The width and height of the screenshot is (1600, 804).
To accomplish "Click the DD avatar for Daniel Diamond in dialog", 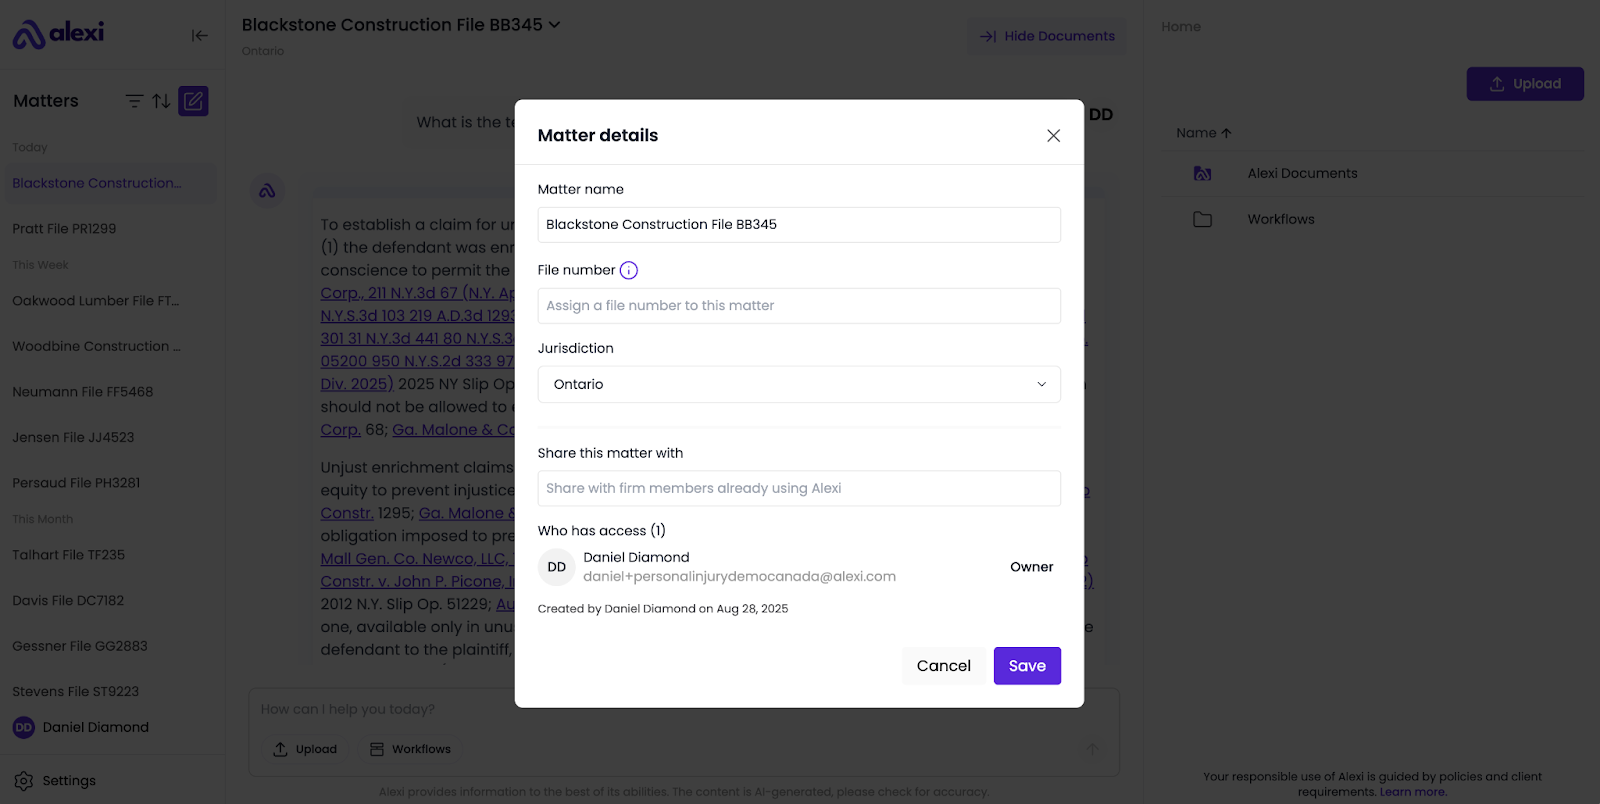I will click(557, 567).
